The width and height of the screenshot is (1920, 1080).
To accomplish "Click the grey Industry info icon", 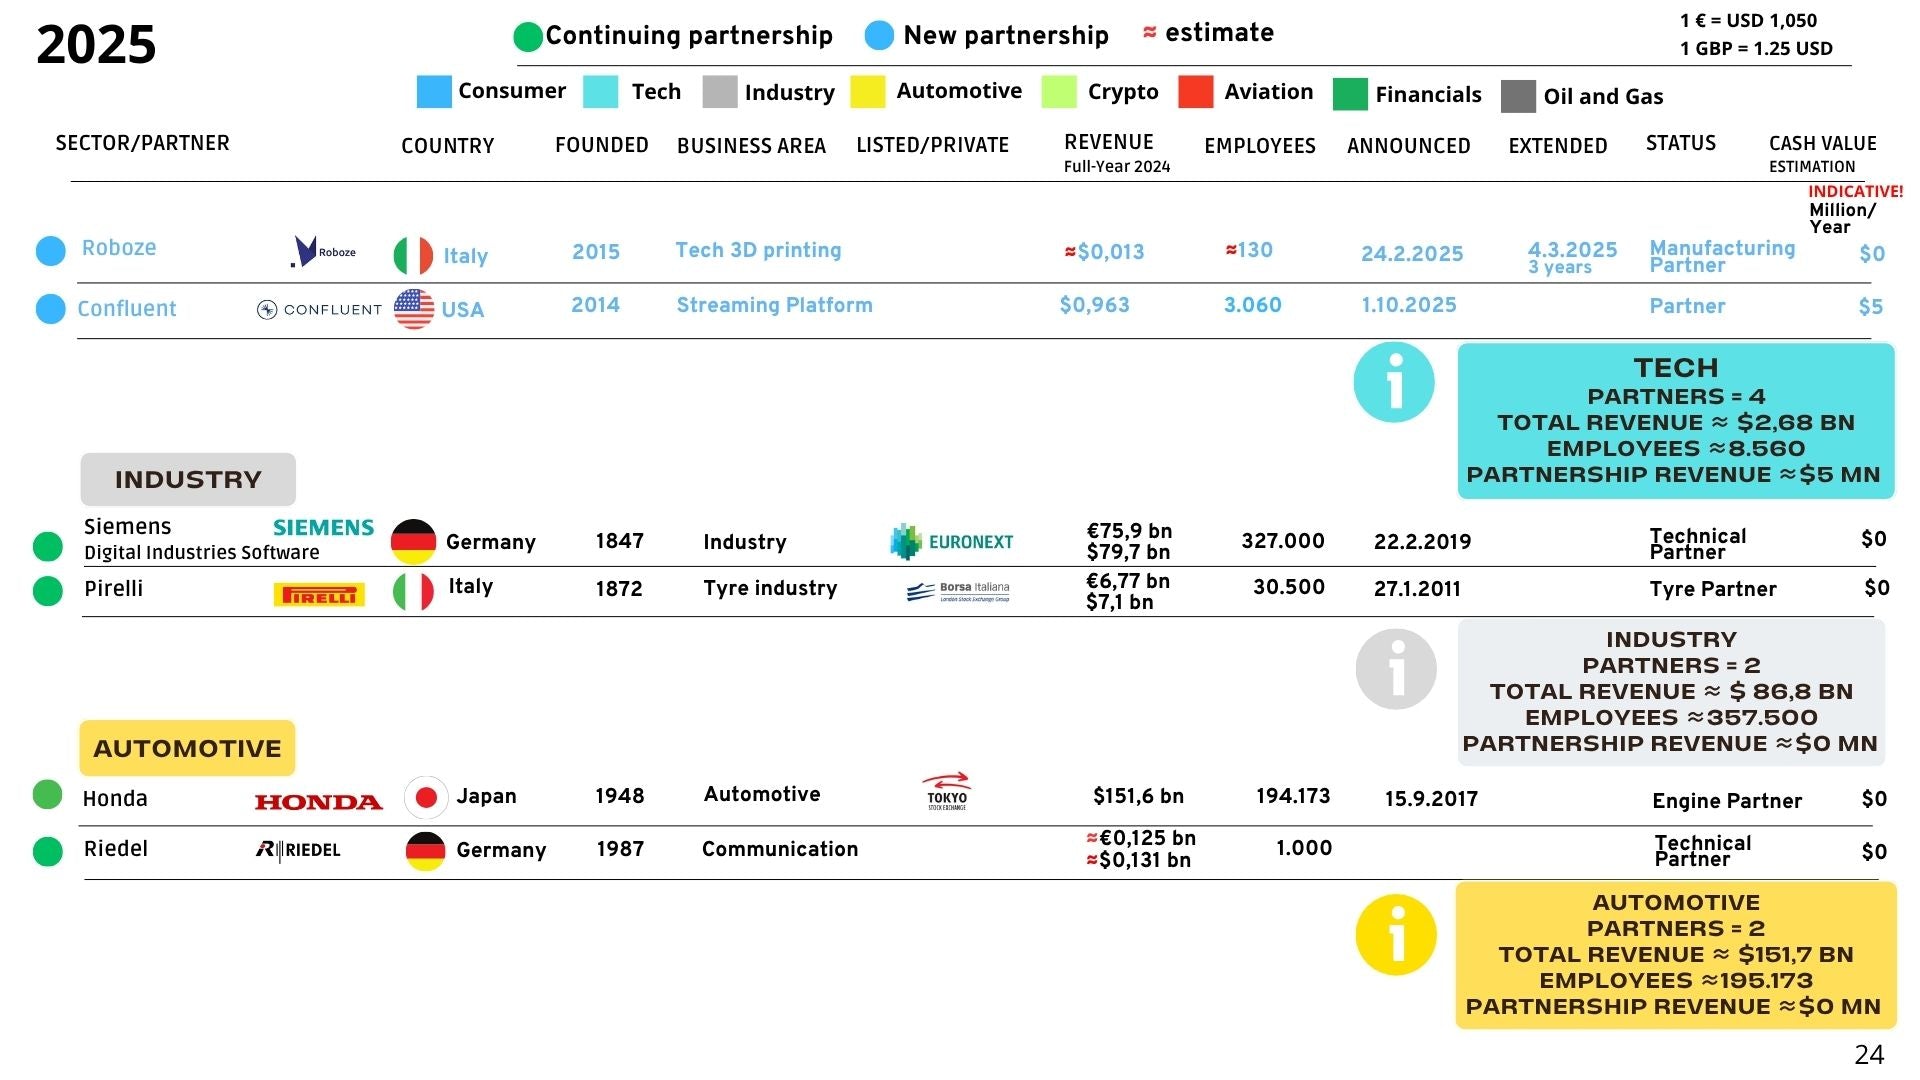I will coord(1396,669).
